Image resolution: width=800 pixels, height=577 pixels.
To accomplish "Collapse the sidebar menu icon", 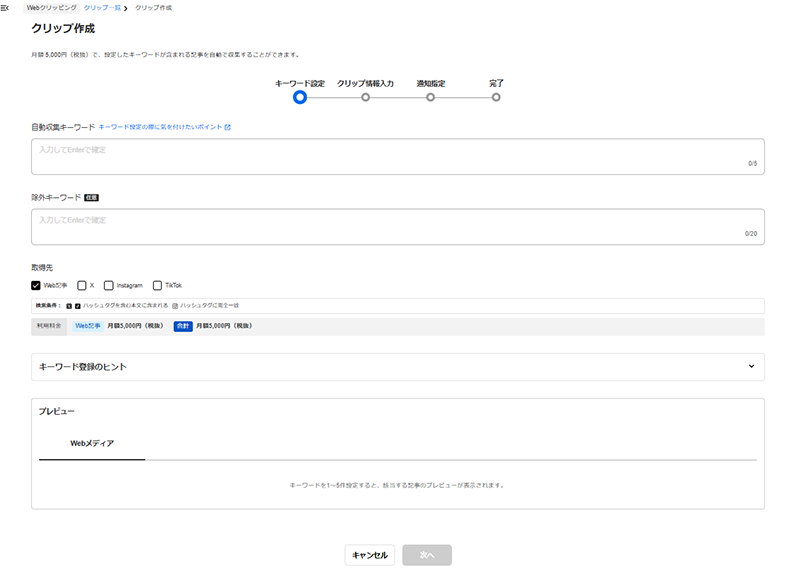I will [5, 8].
